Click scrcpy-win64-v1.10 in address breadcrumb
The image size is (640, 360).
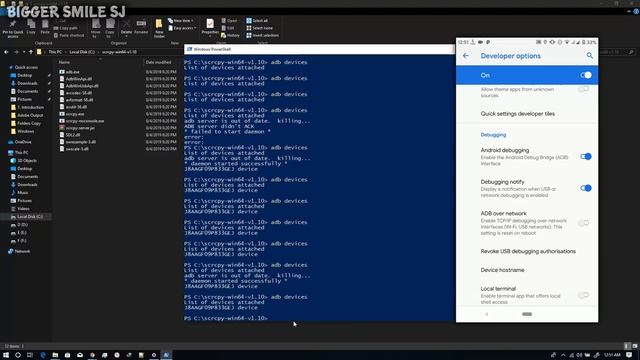click(x=119, y=52)
